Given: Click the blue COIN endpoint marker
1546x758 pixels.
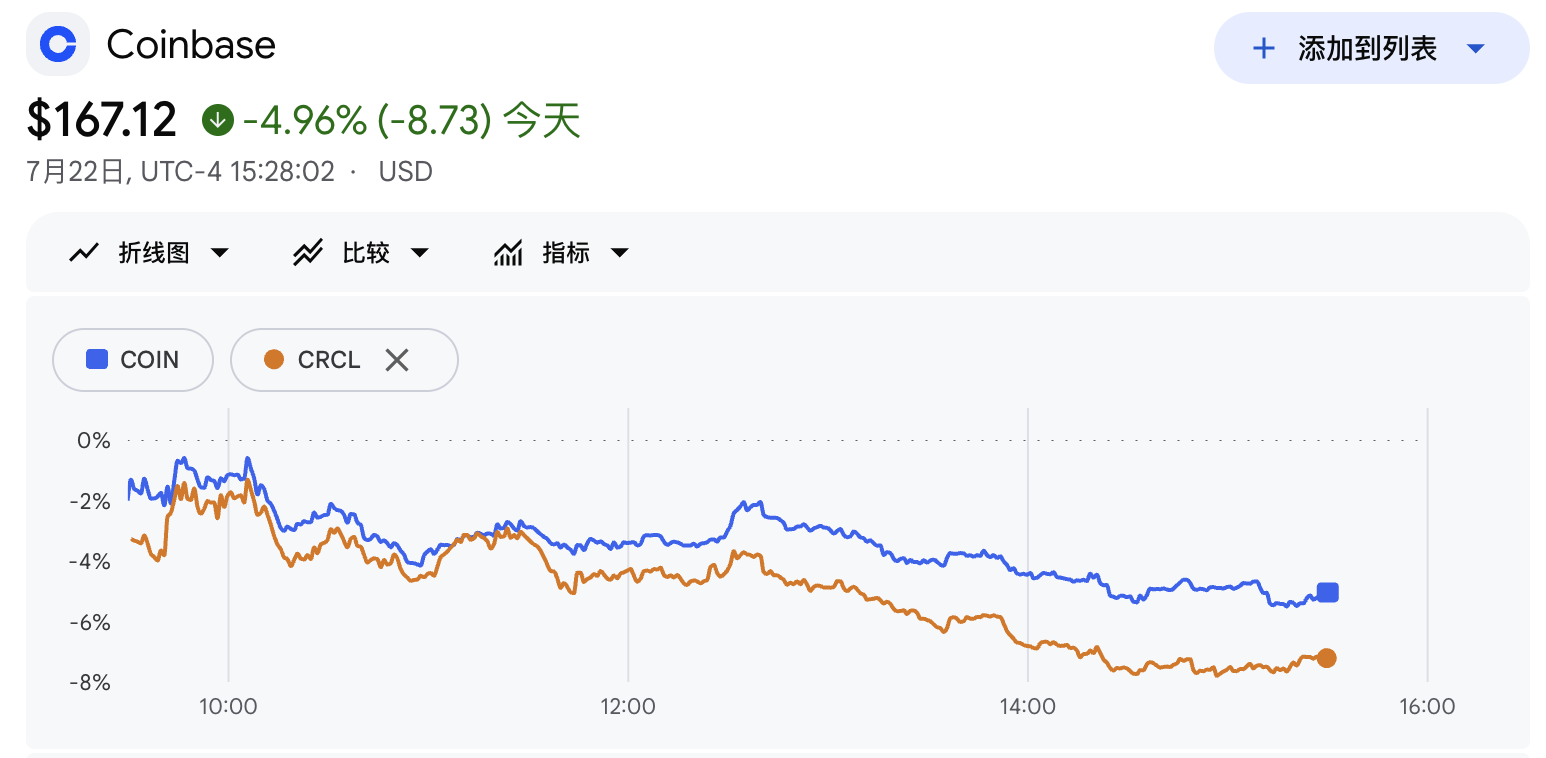Looking at the screenshot, I should pos(1327,593).
